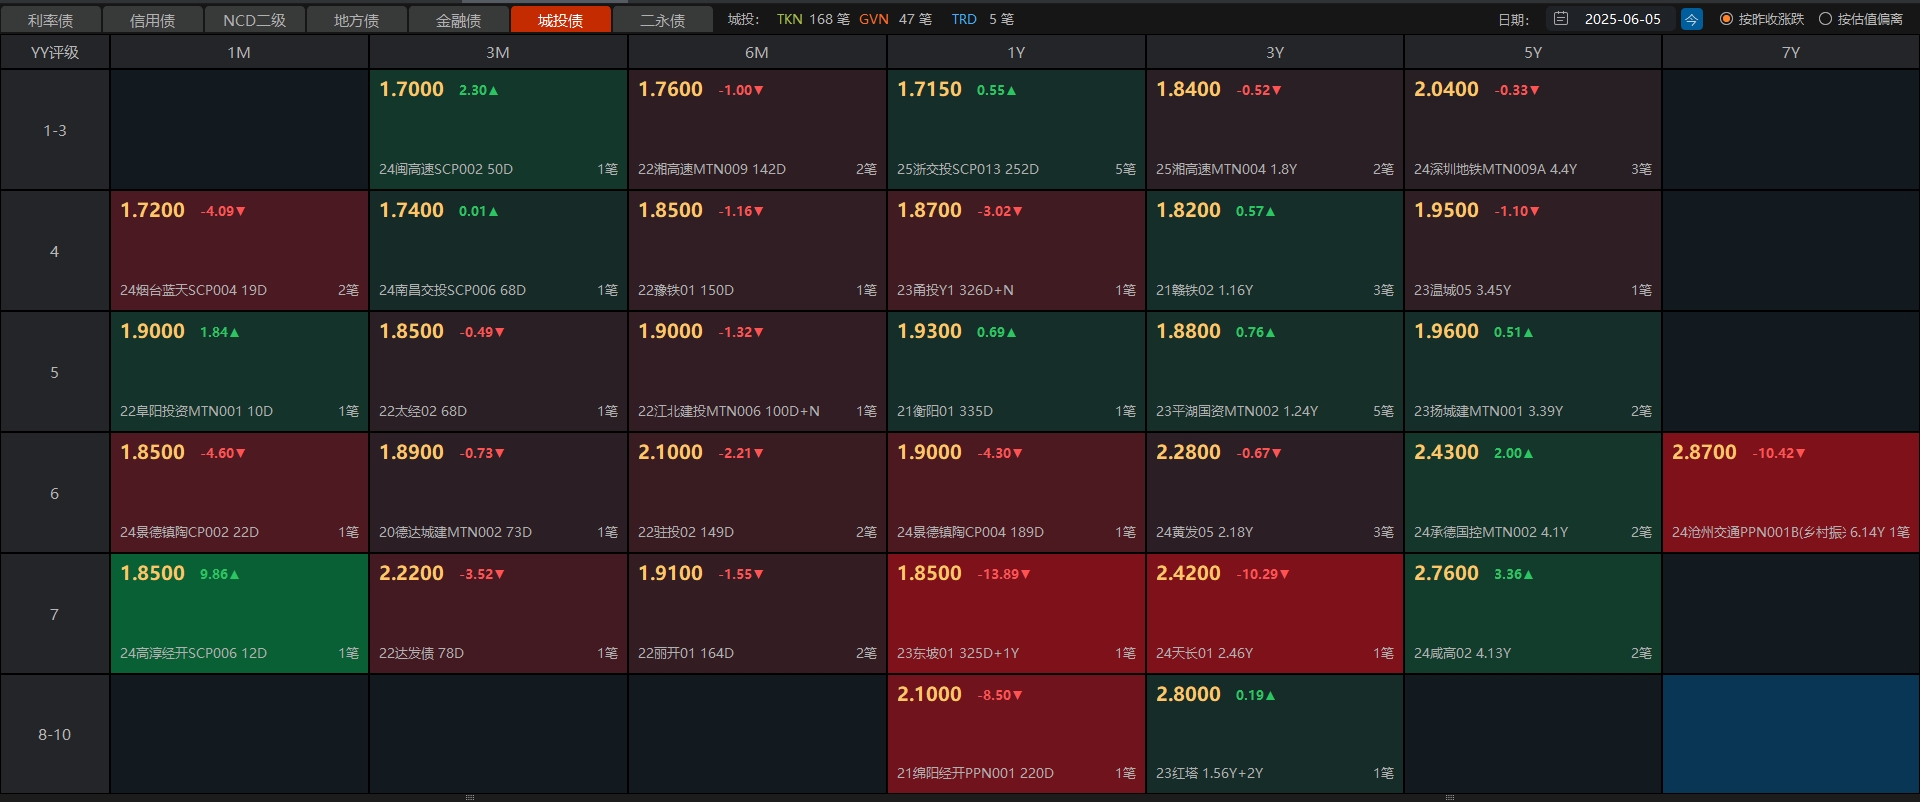
Task: Open 22达发债 78D cell
Action: [498, 614]
